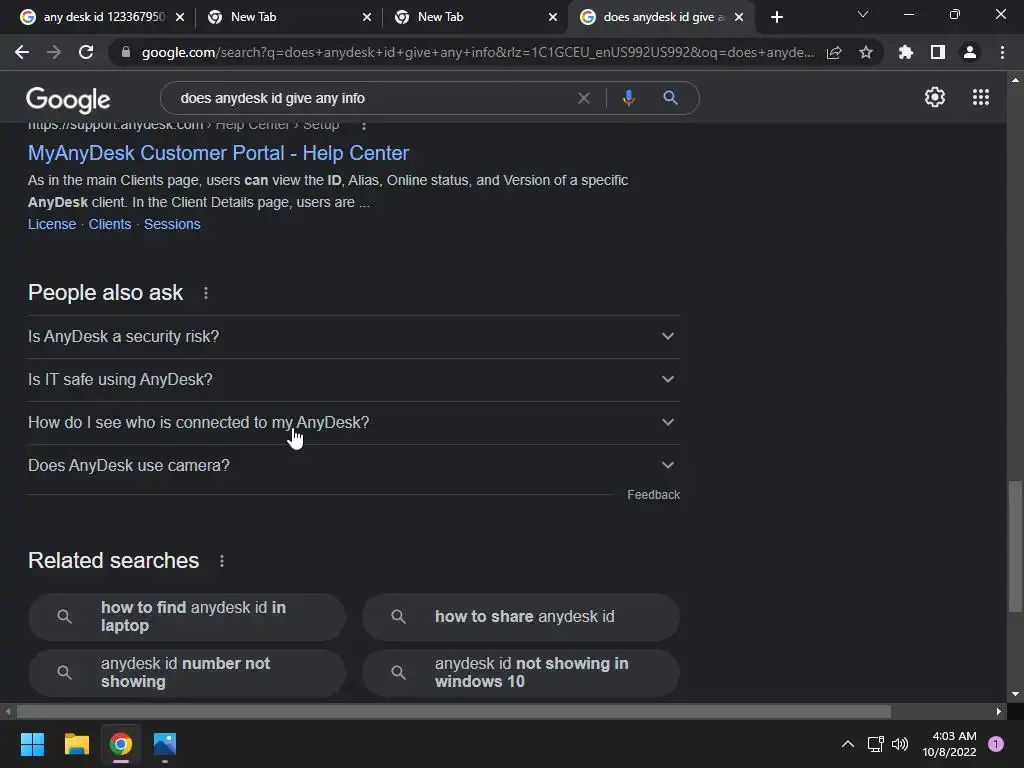Open the Windows Start menu
Viewport: 1024px width, 768px height.
click(x=32, y=744)
